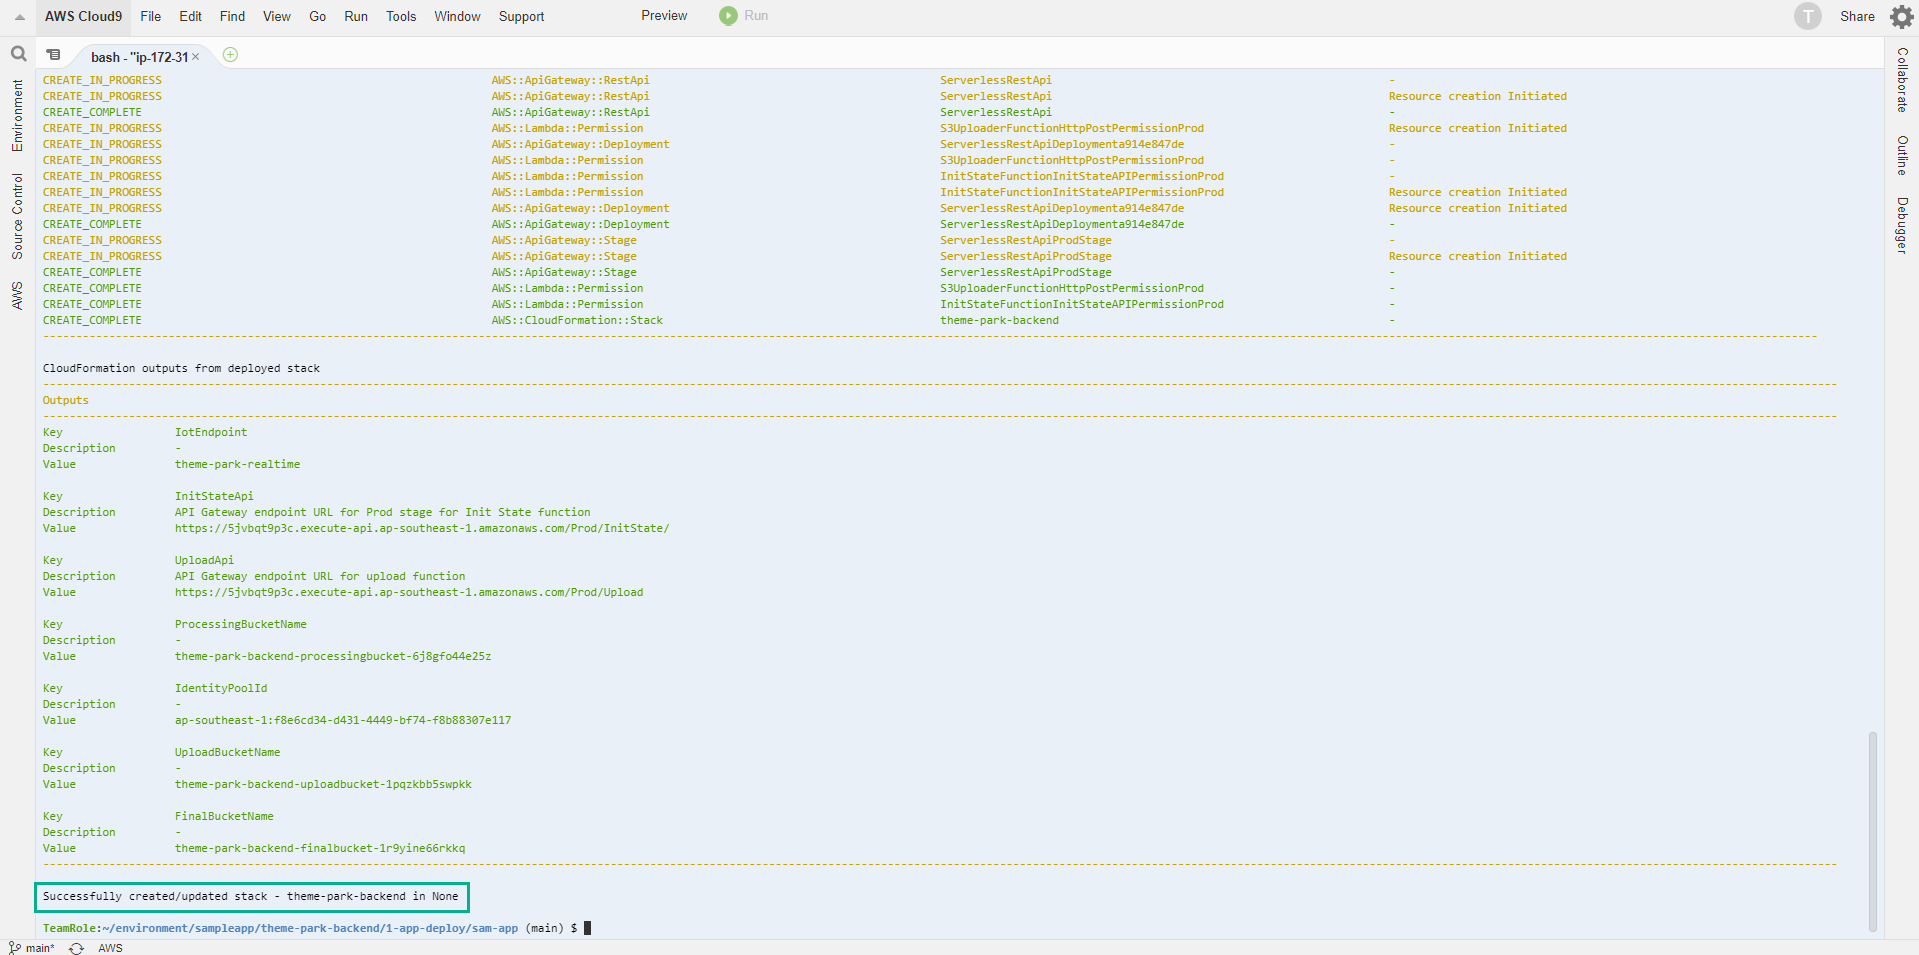Screen dimensions: 1919x955
Task: Click the user avatar T icon
Action: (x=1807, y=16)
